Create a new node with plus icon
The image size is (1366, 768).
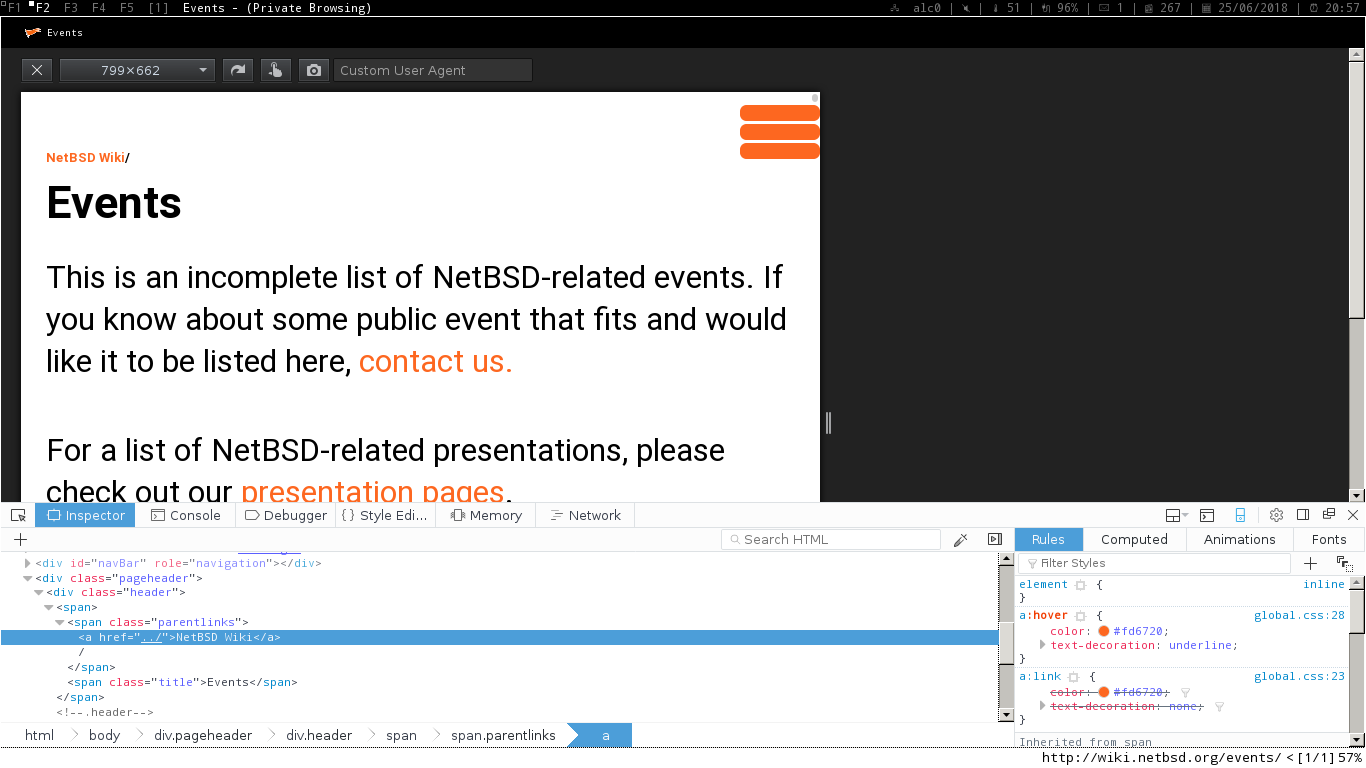pyautogui.click(x=20, y=539)
